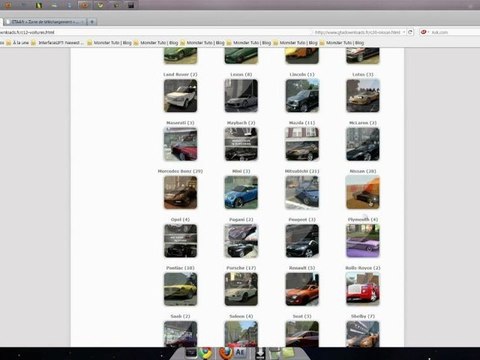The width and height of the screenshot is (480, 360).
Task: Reload the page with the refresh icon
Action: pos(410,32)
